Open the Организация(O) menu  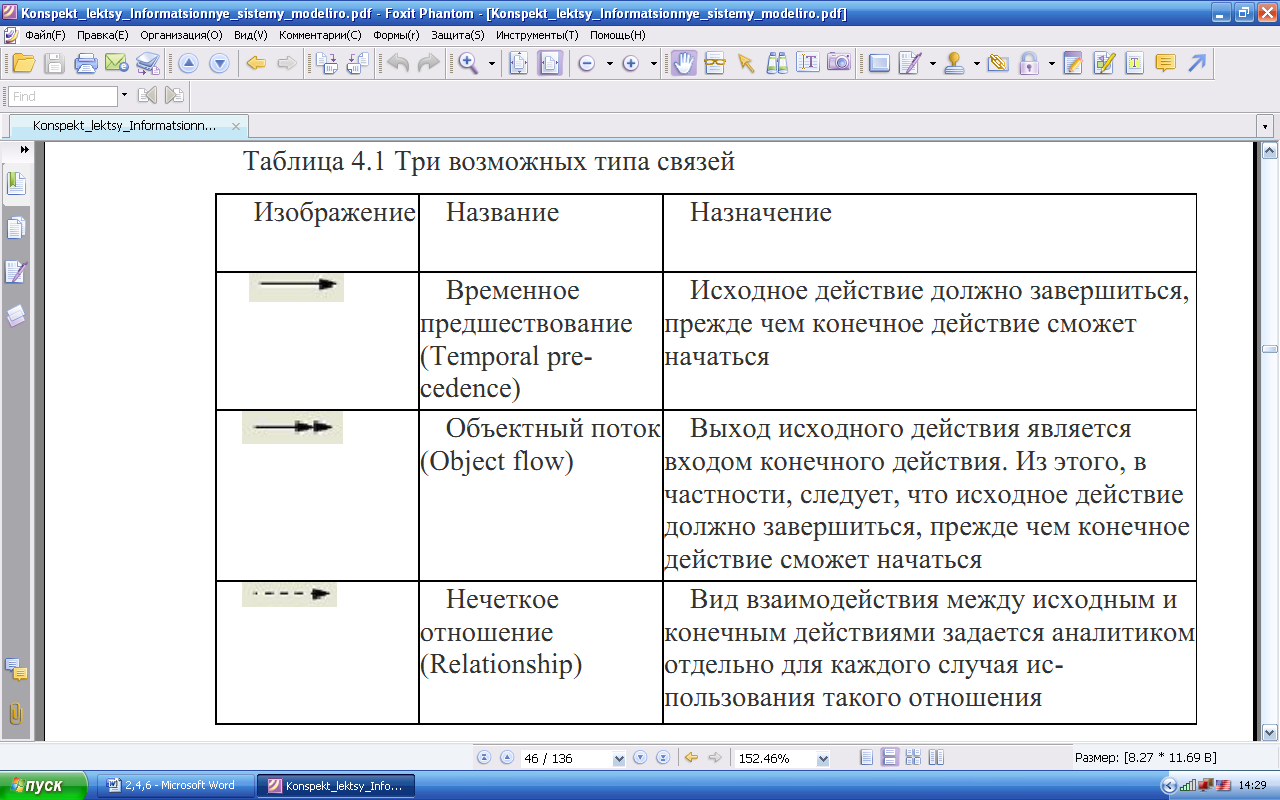pyautogui.click(x=181, y=34)
